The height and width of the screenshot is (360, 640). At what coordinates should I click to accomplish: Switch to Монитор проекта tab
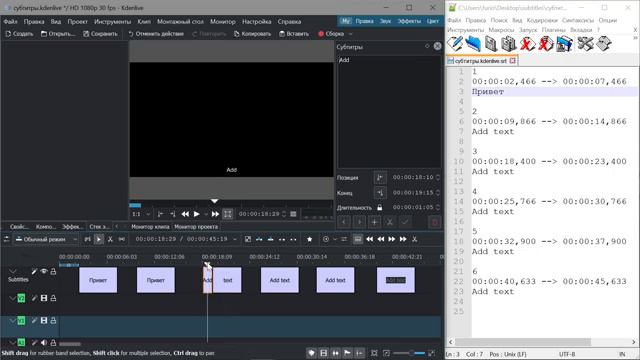pos(196,227)
